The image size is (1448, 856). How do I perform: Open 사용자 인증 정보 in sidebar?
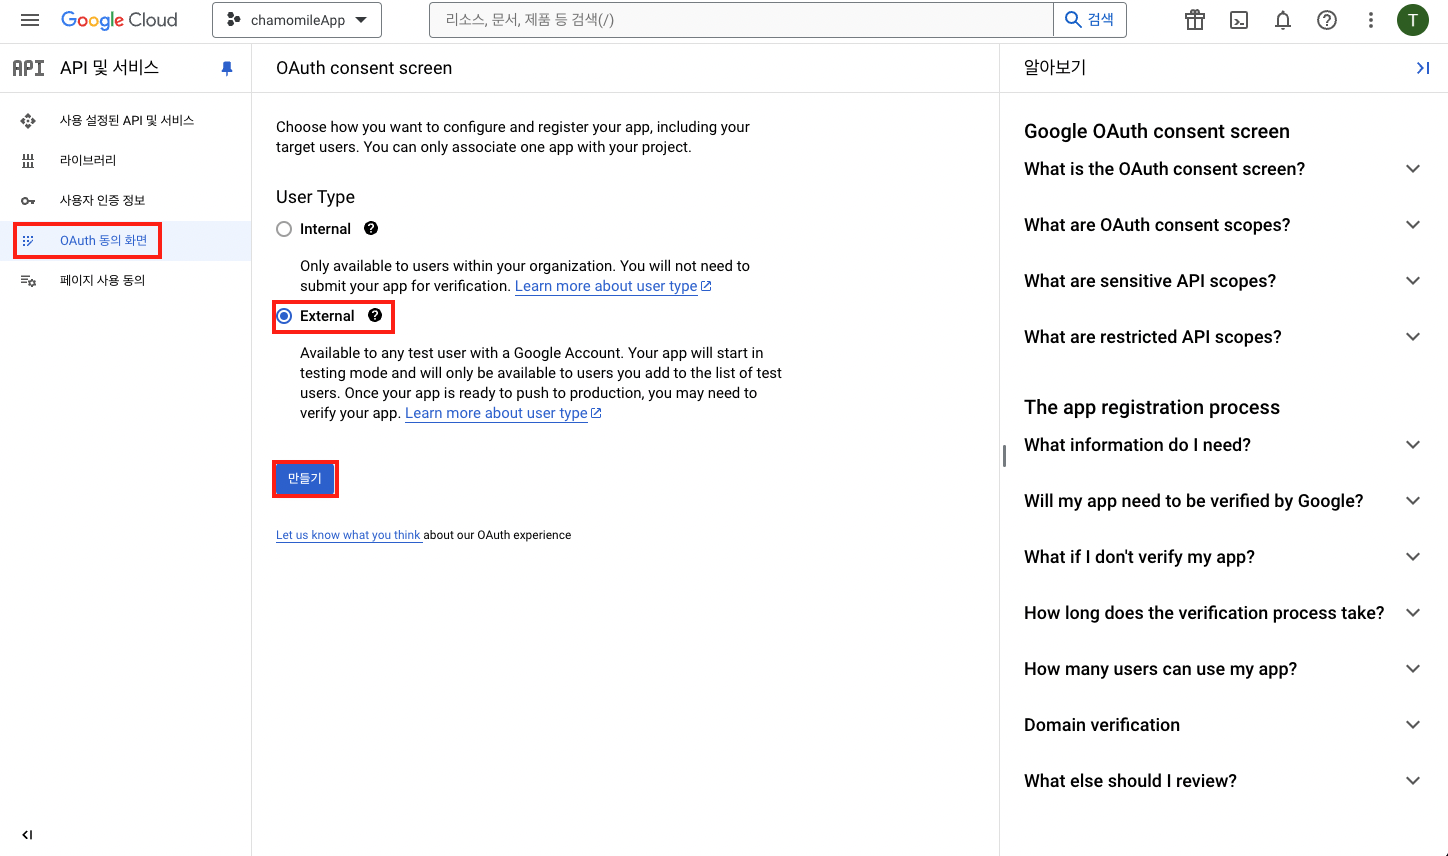[x=102, y=200]
